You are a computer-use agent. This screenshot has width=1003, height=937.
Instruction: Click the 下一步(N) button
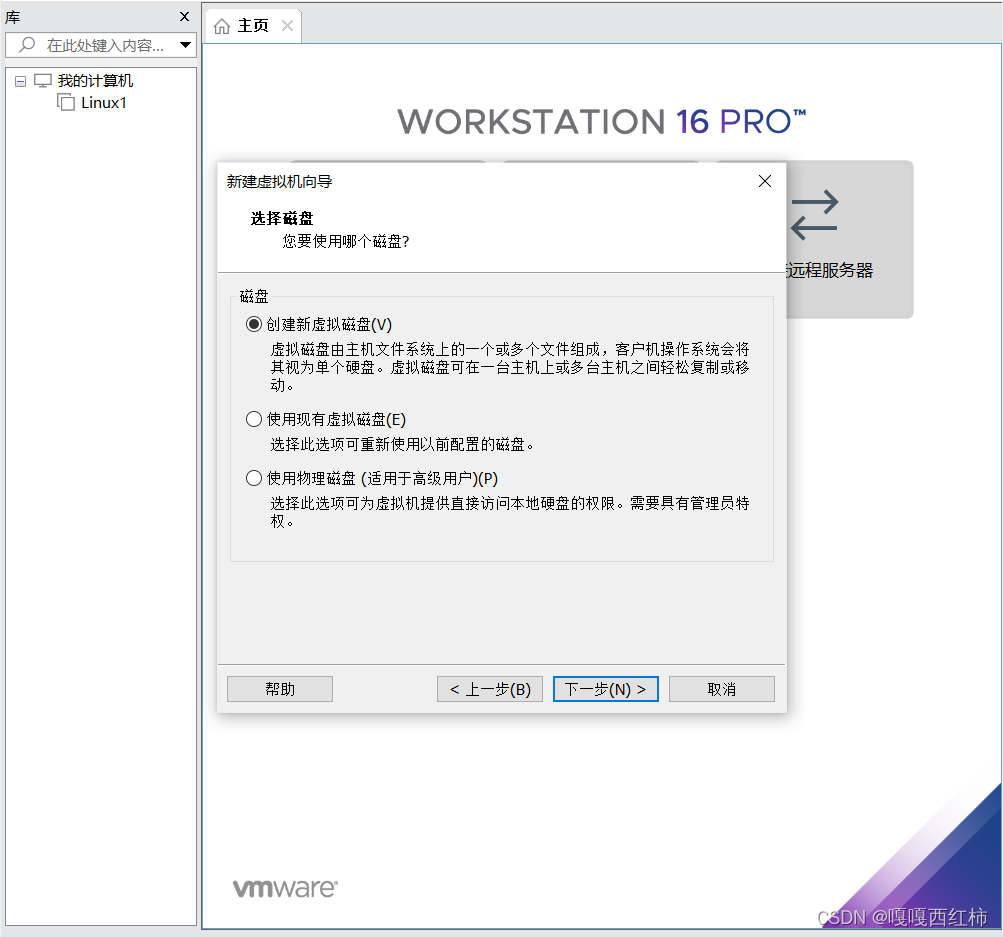605,689
